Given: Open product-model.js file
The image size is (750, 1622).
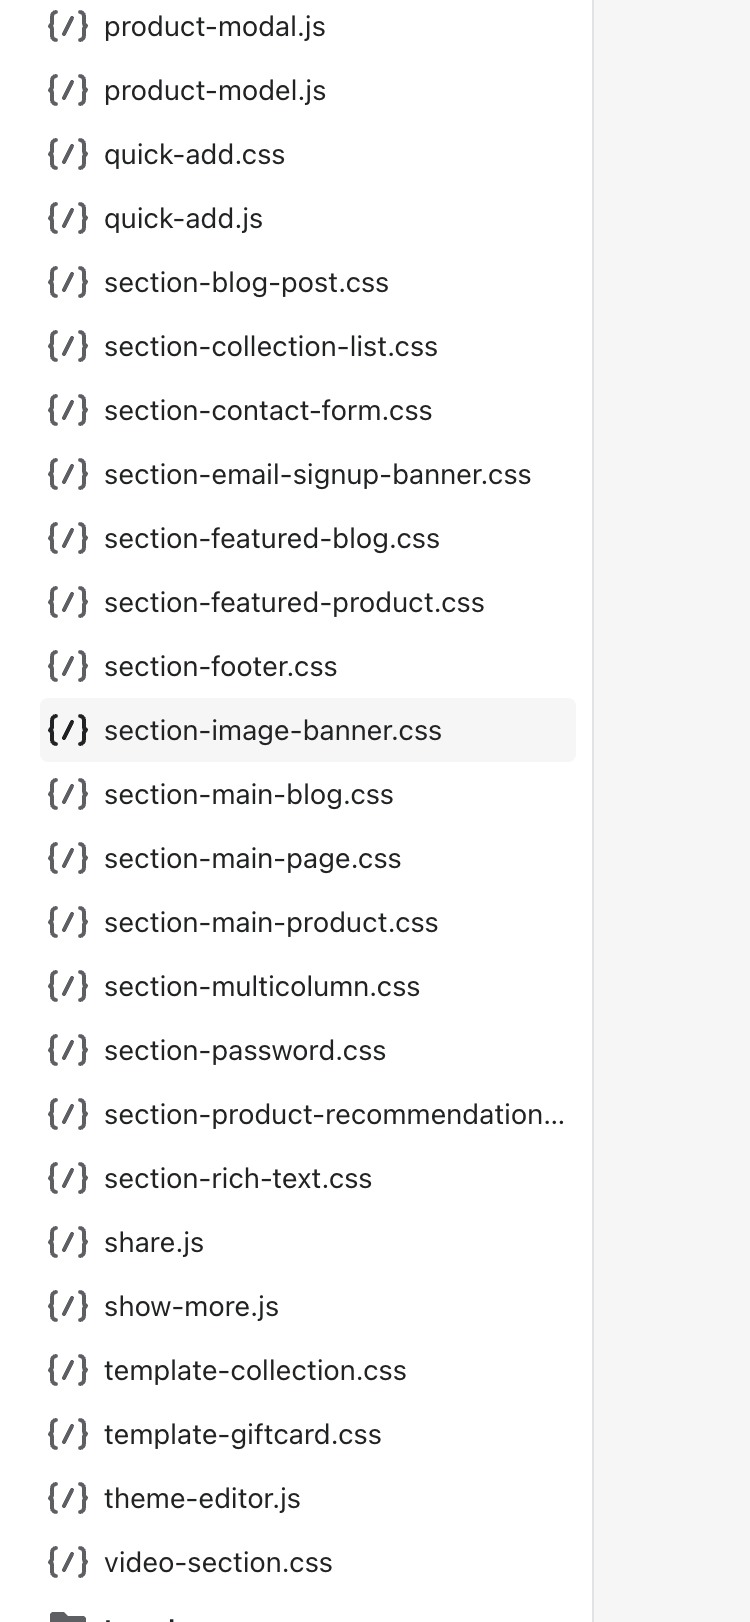Looking at the screenshot, I should [215, 91].
